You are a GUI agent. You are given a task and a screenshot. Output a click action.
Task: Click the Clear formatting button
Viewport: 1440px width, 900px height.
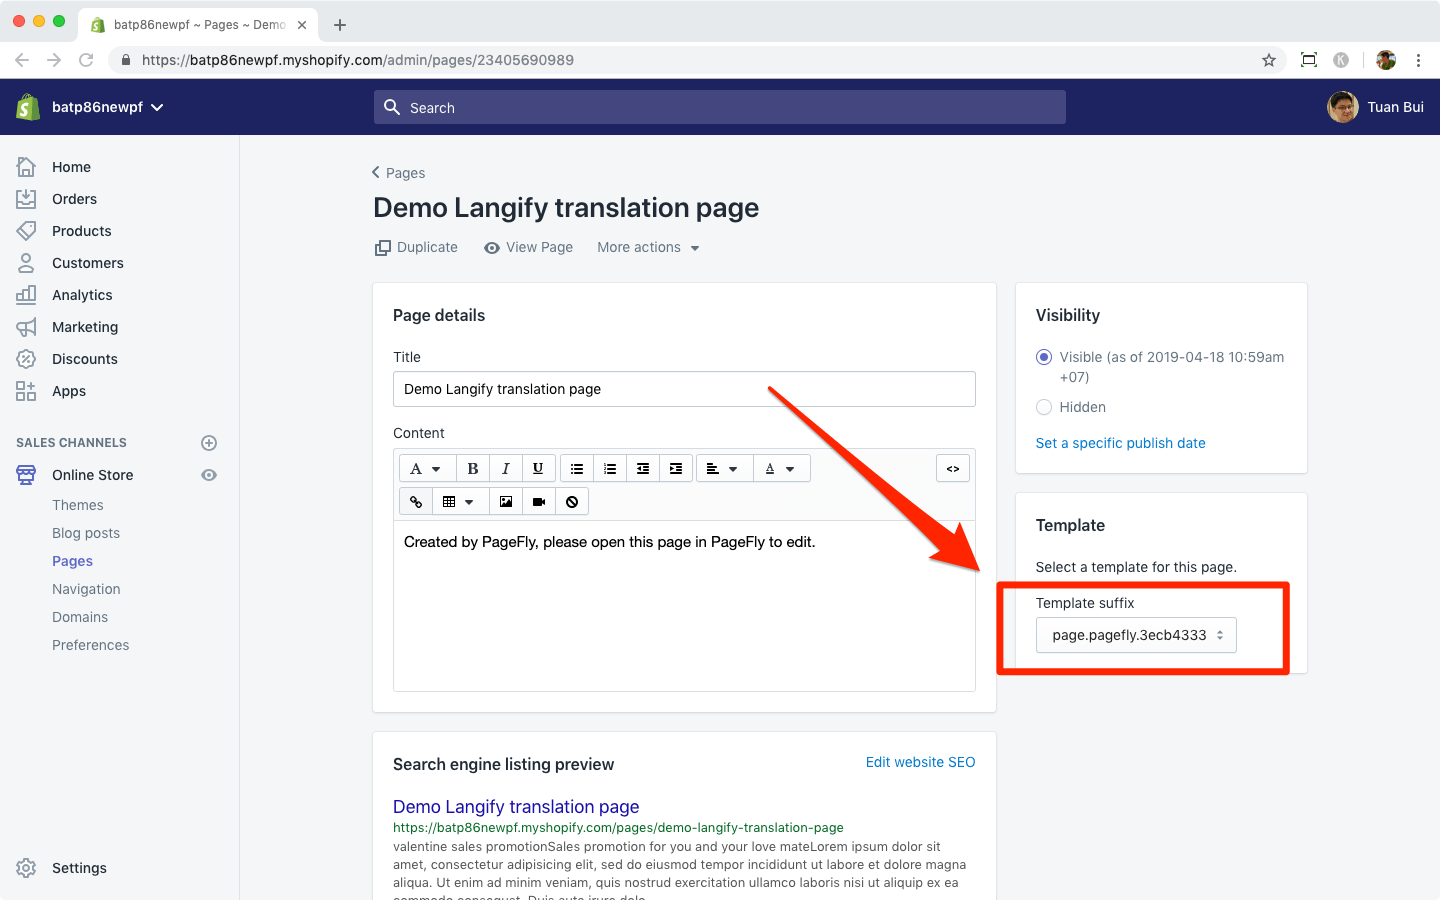pos(572,502)
